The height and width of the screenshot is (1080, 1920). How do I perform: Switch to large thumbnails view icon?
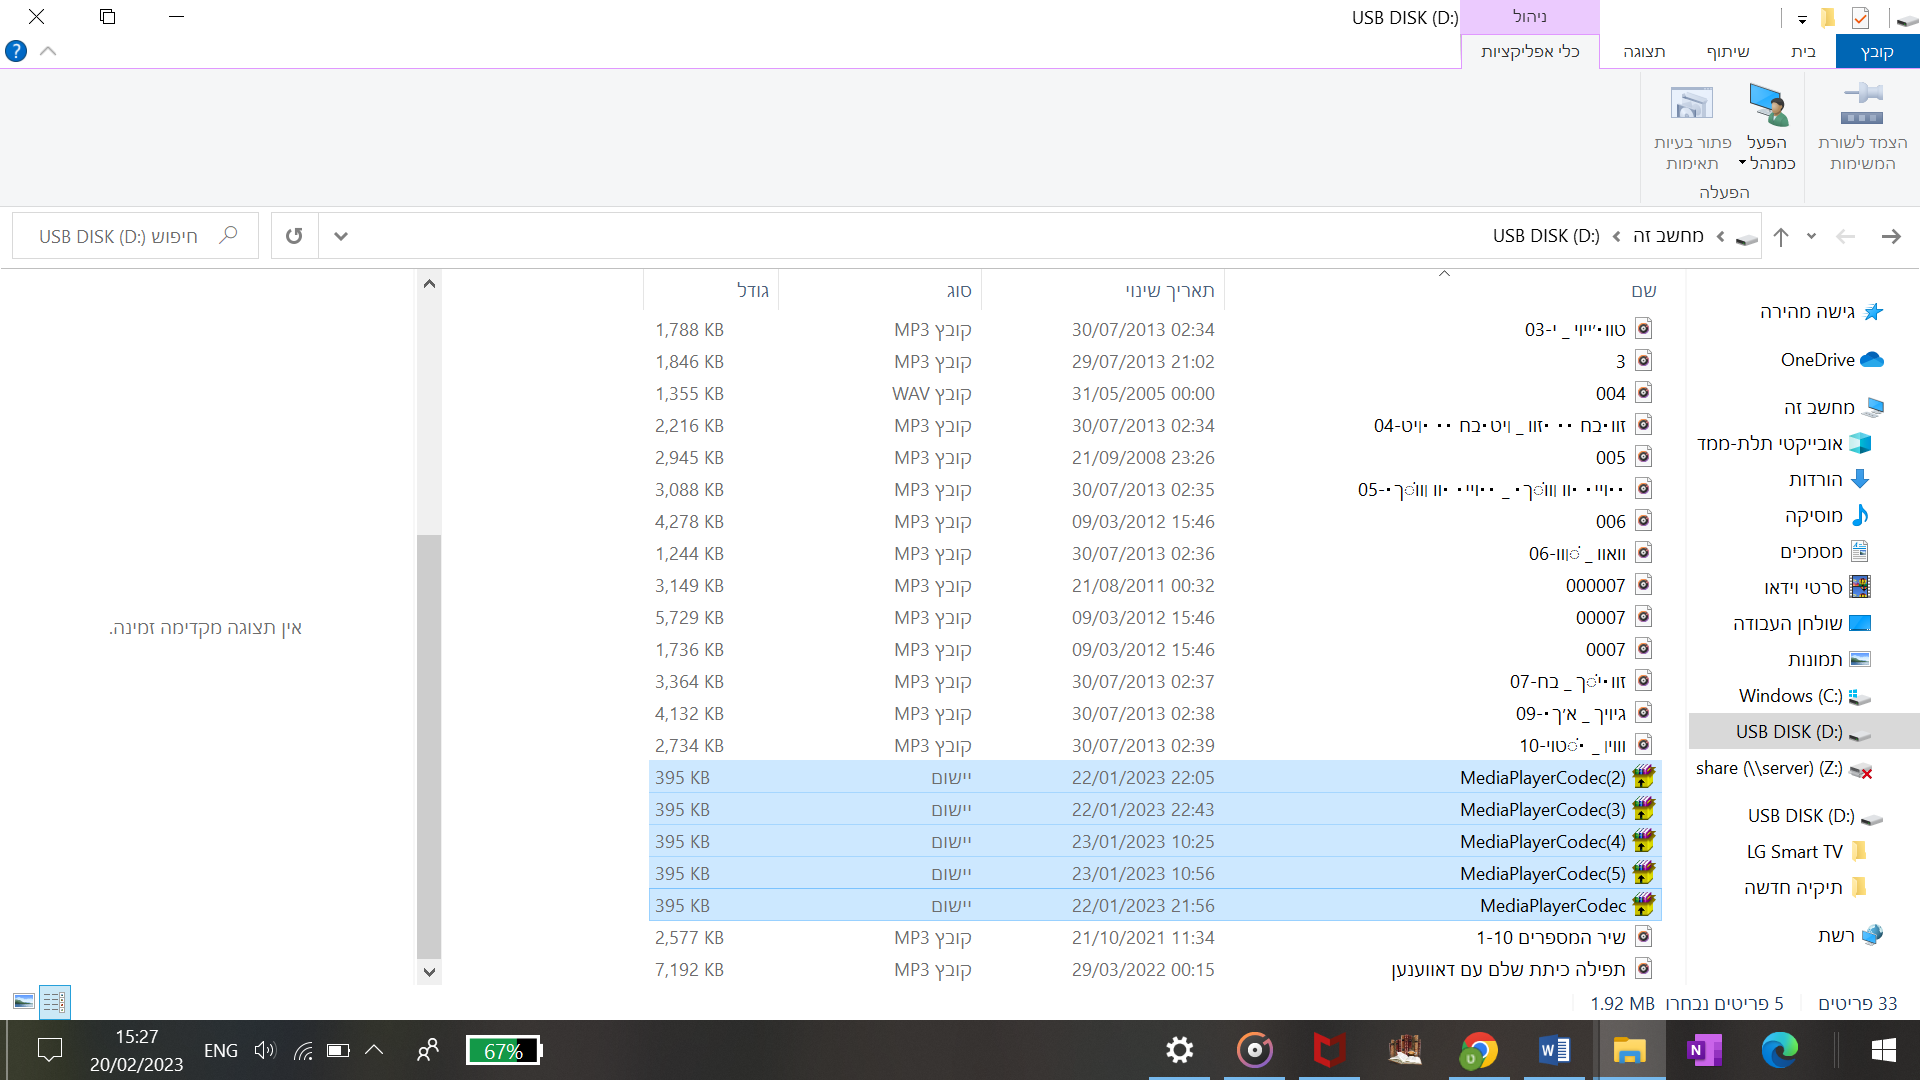point(24,1001)
